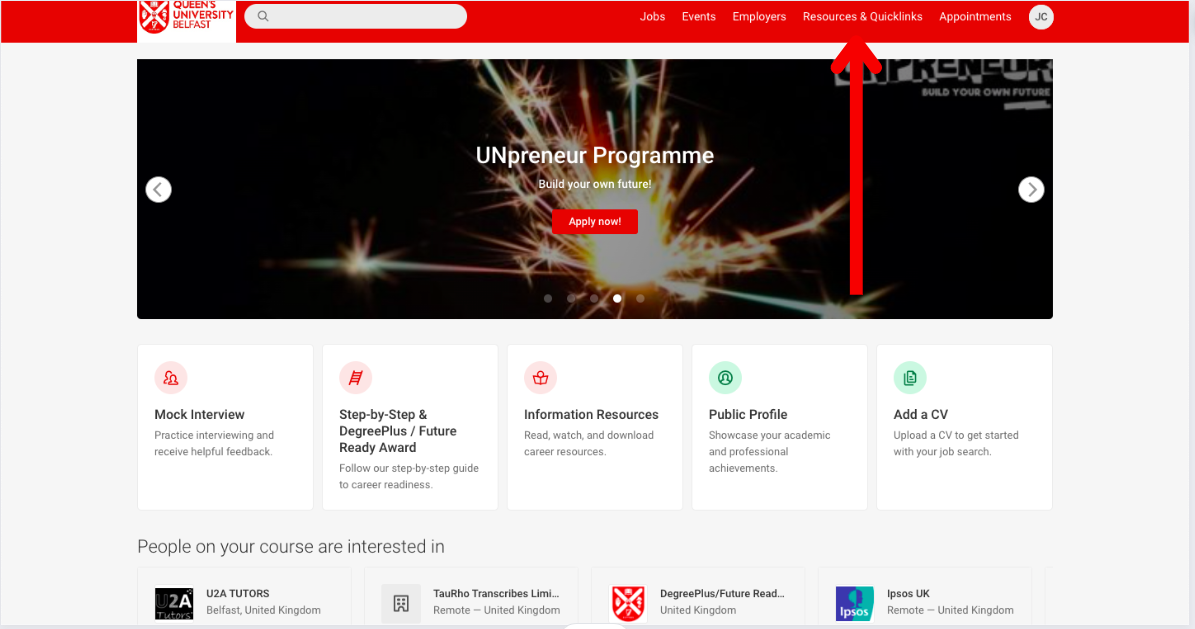The width and height of the screenshot is (1195, 629).
Task: Open Resources & Quicklinks menu
Action: [862, 17]
